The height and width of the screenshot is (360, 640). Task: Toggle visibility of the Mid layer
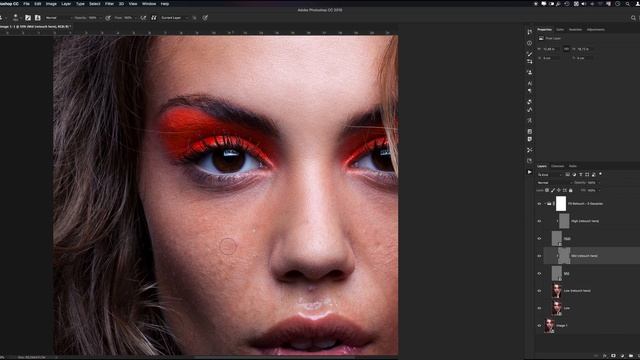pyautogui.click(x=539, y=273)
